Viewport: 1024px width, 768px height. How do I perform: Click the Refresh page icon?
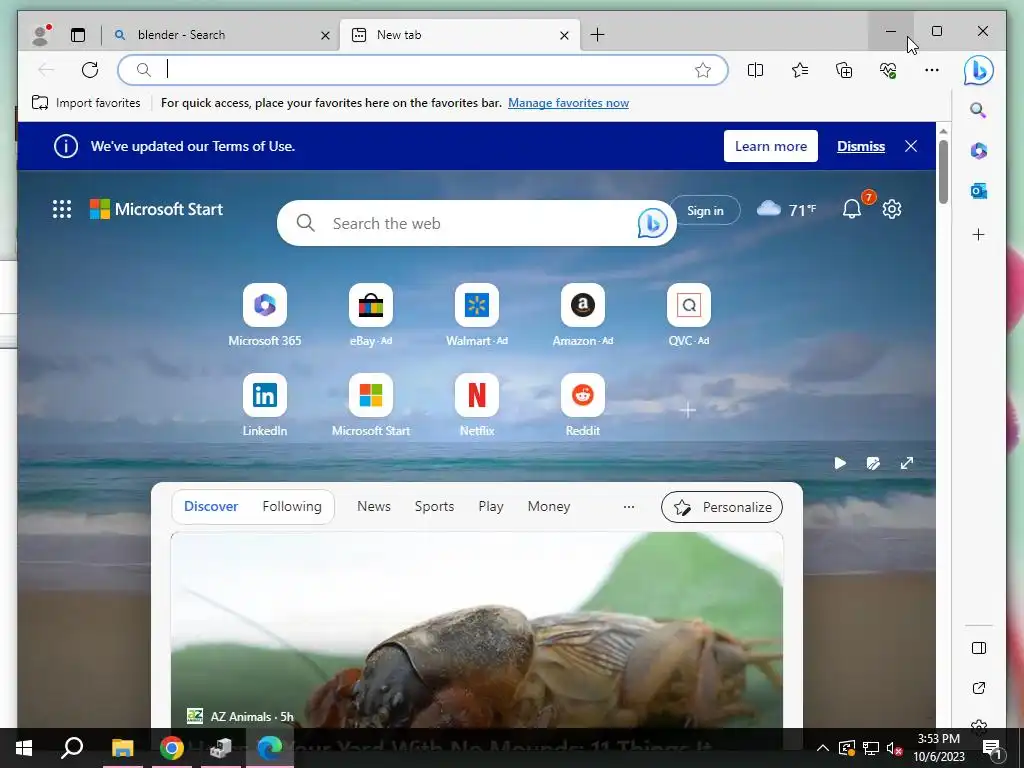[90, 70]
